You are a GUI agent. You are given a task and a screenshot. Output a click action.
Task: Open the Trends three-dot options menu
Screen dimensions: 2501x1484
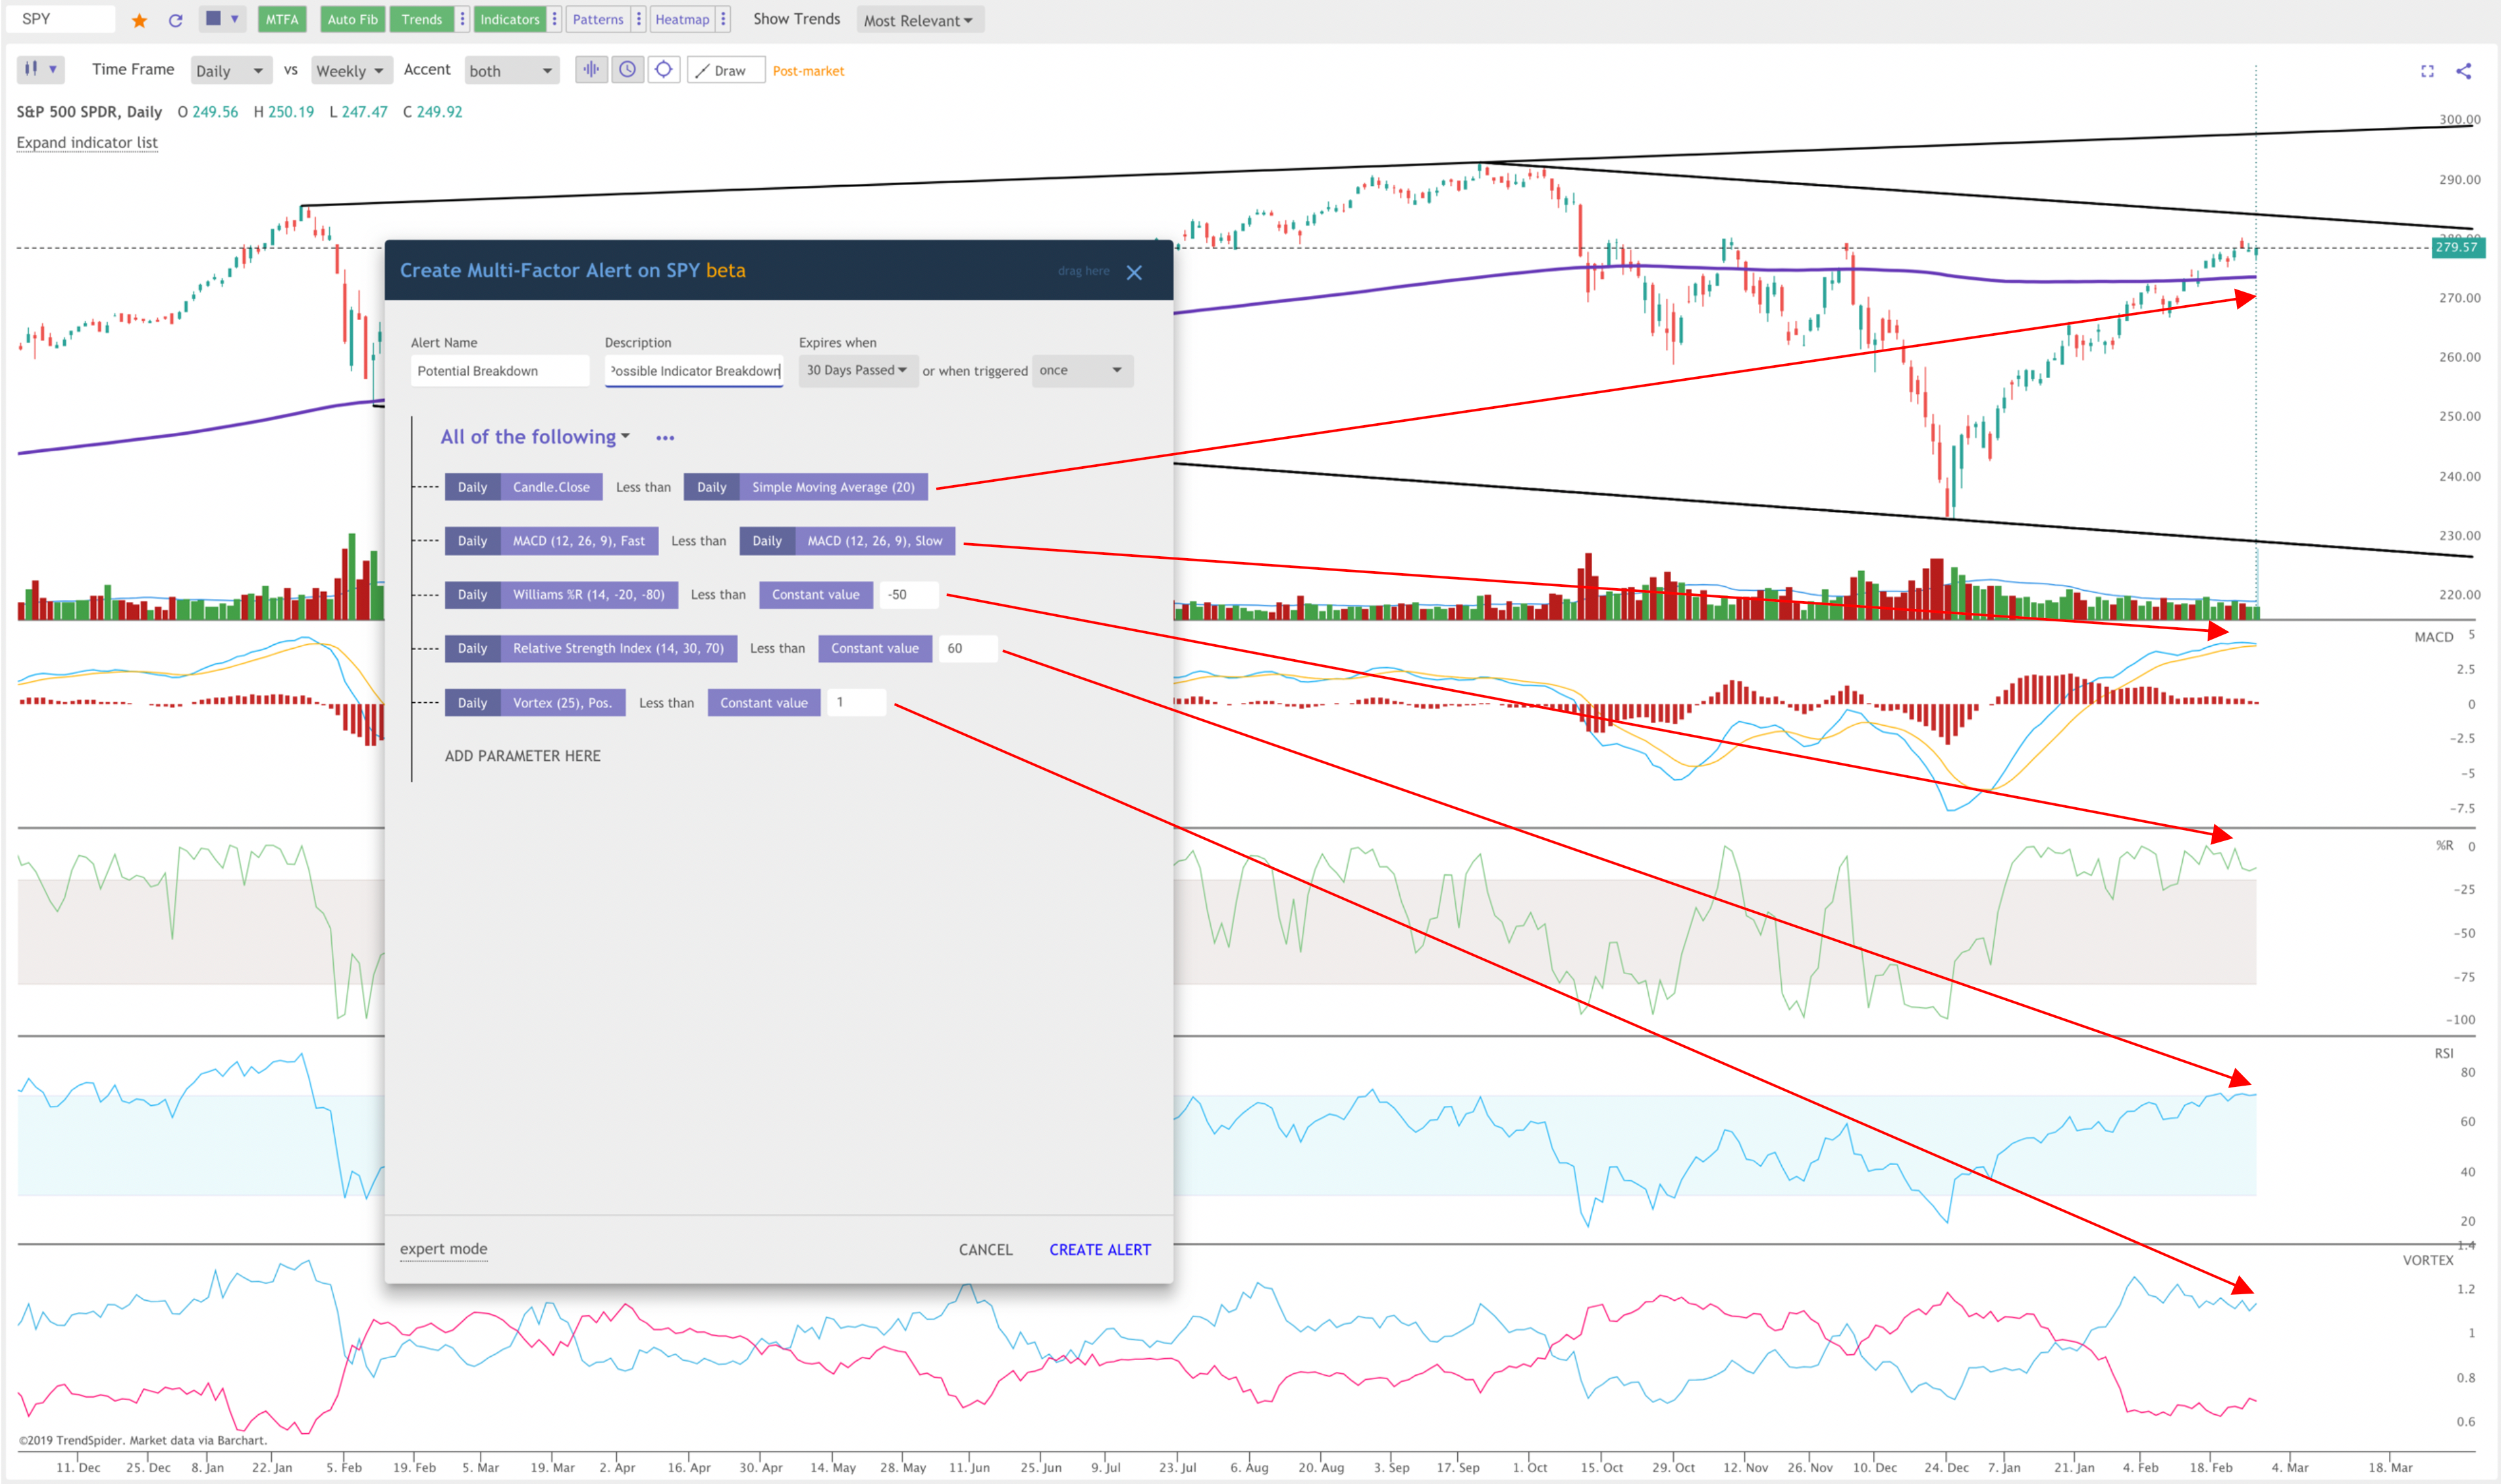[x=462, y=19]
